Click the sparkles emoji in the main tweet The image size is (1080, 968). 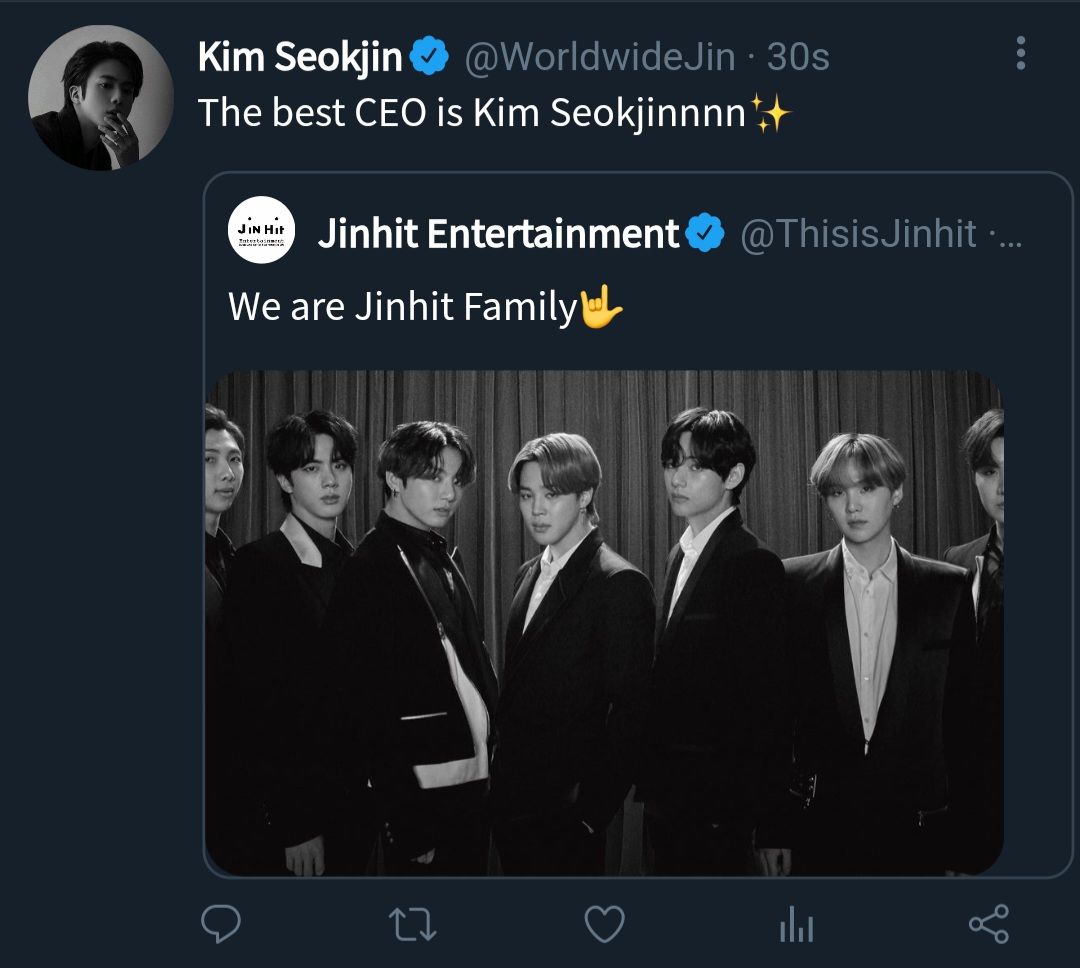point(771,115)
